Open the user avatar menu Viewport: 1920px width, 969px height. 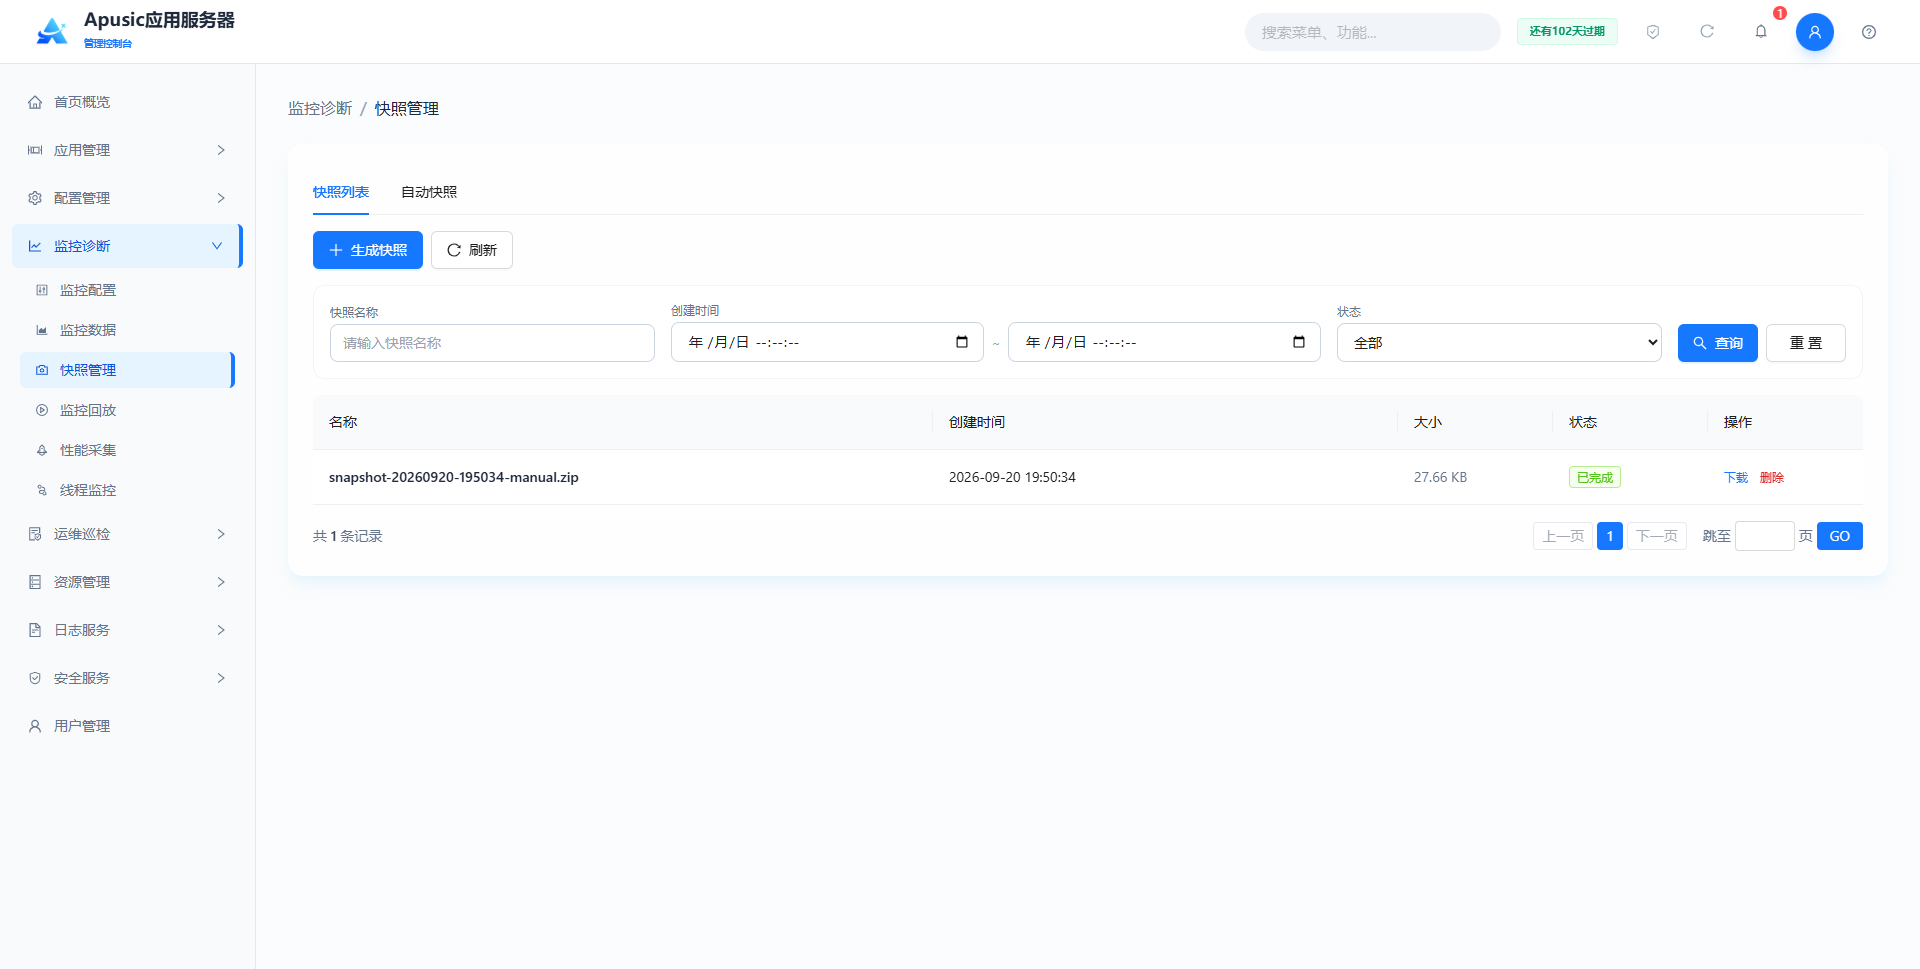(1815, 32)
